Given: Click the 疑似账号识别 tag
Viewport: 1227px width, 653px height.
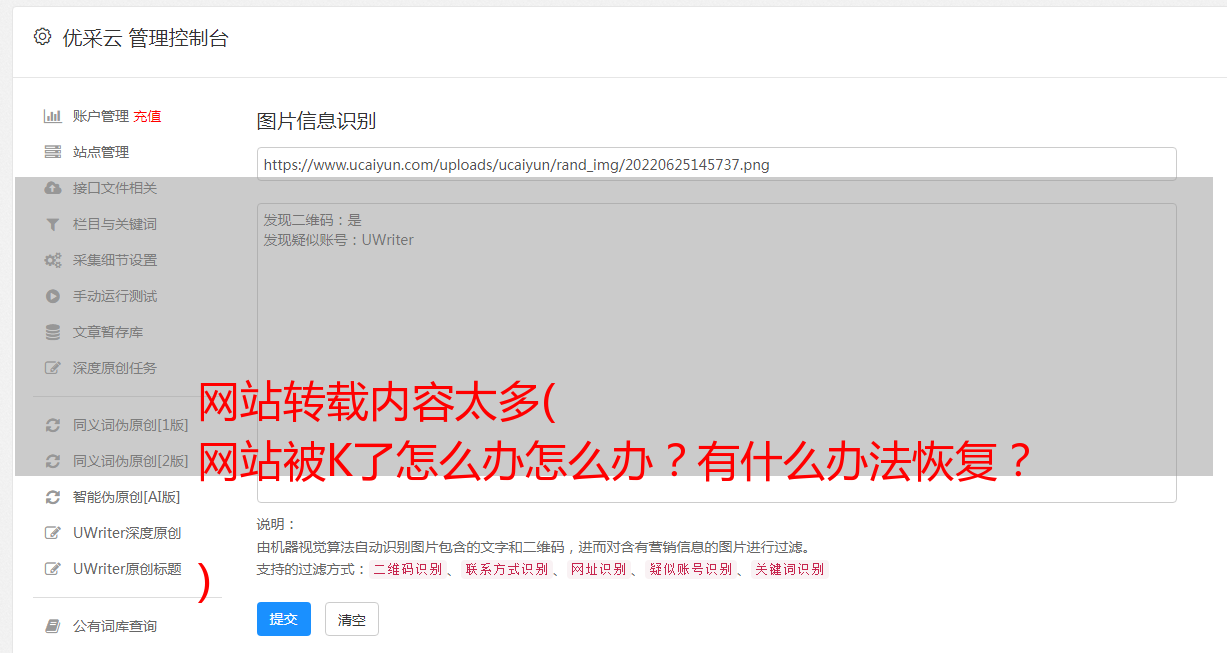Looking at the screenshot, I should (690, 569).
